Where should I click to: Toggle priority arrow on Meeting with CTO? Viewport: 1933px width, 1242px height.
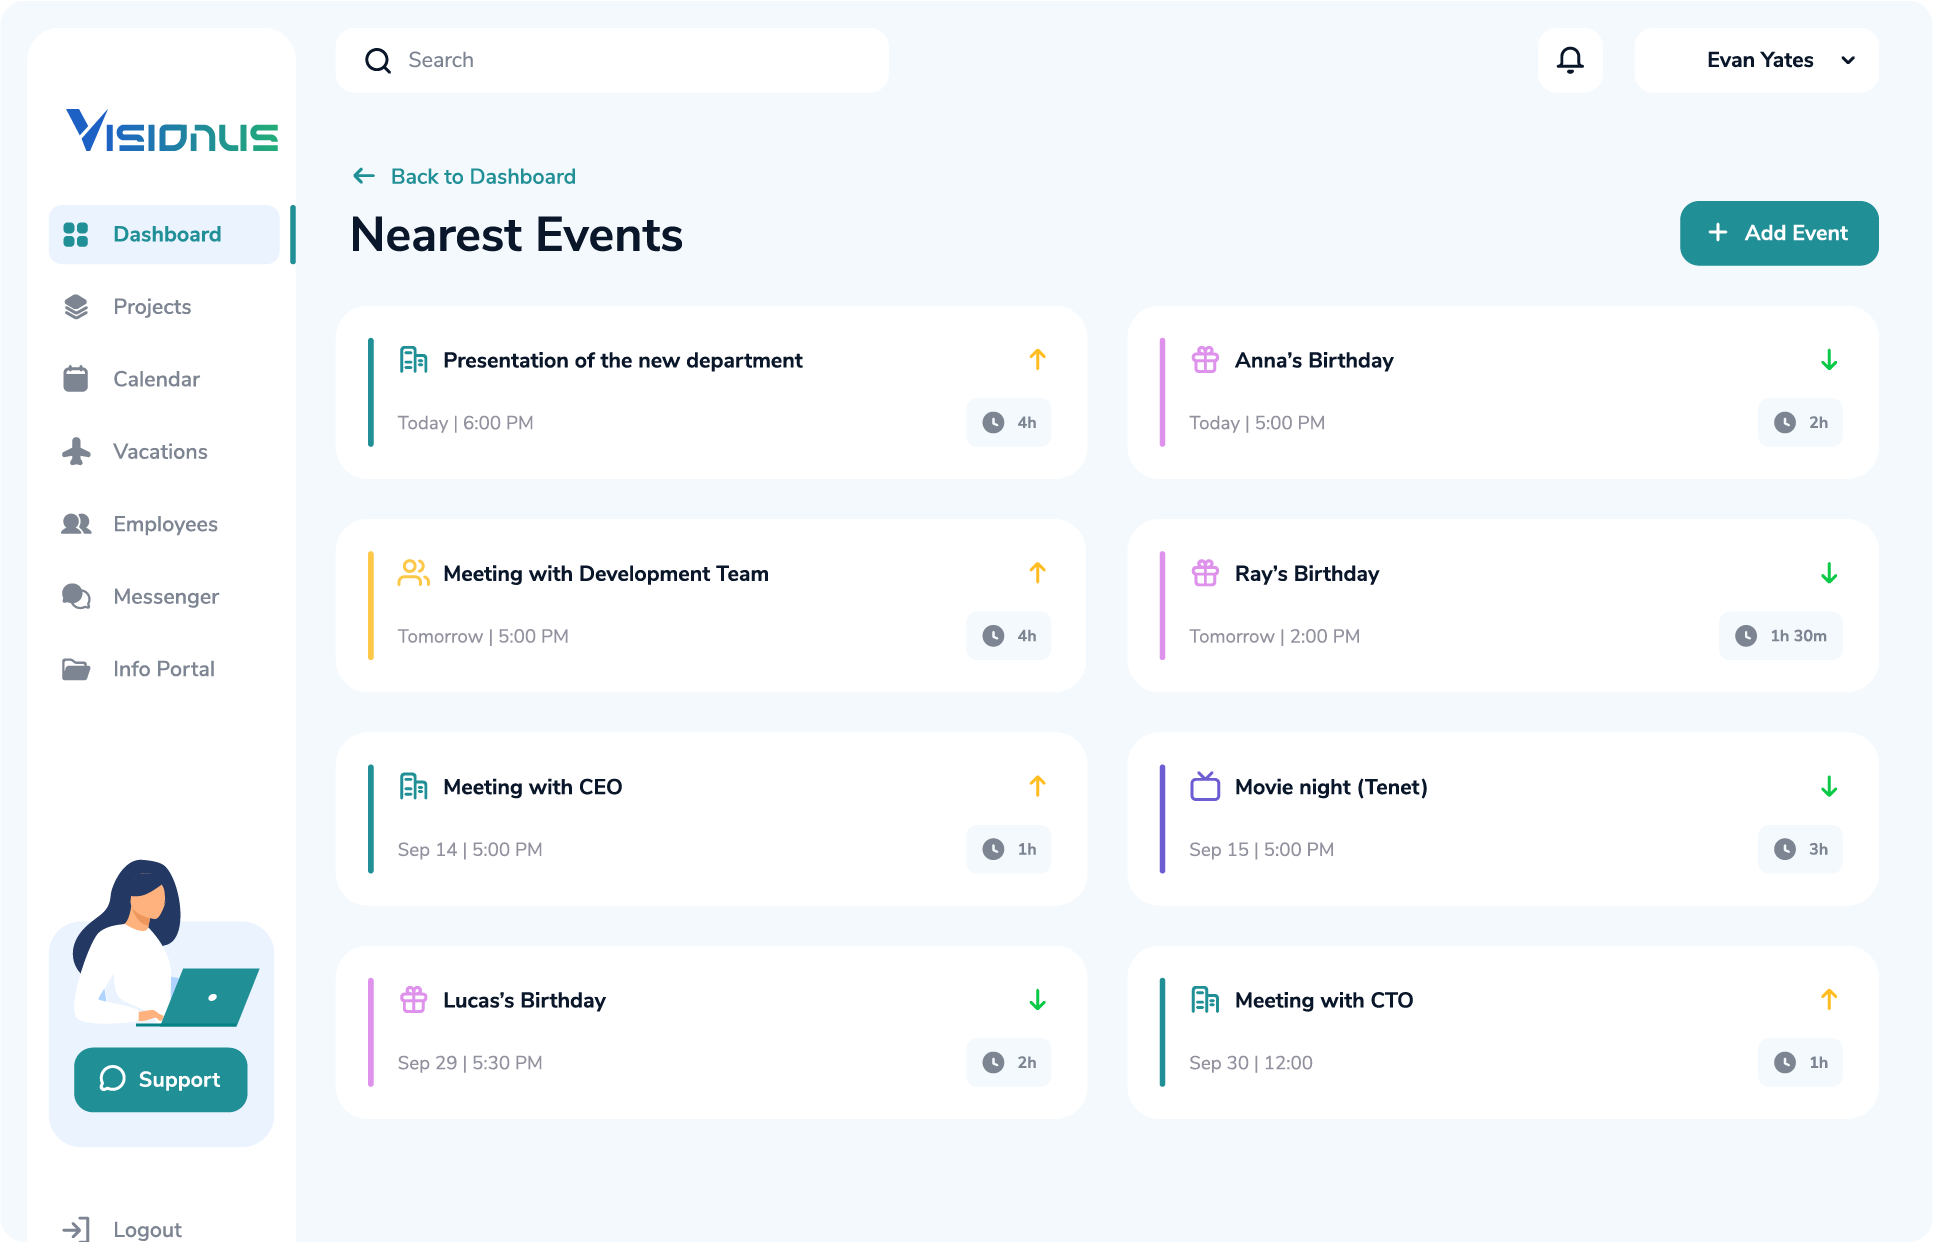[1829, 999]
